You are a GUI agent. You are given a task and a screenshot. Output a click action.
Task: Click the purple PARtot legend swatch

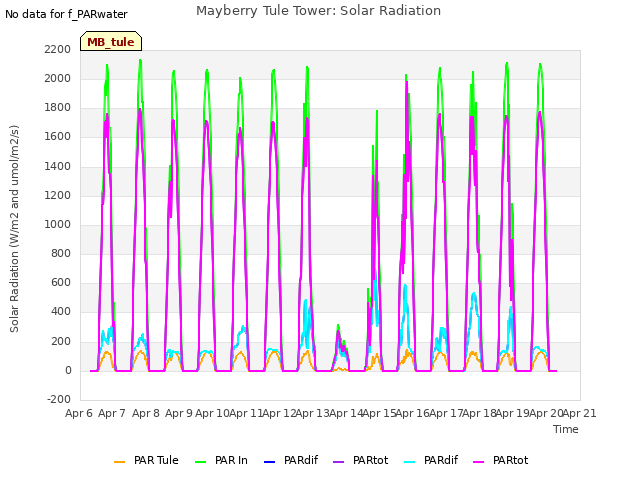[339, 462]
